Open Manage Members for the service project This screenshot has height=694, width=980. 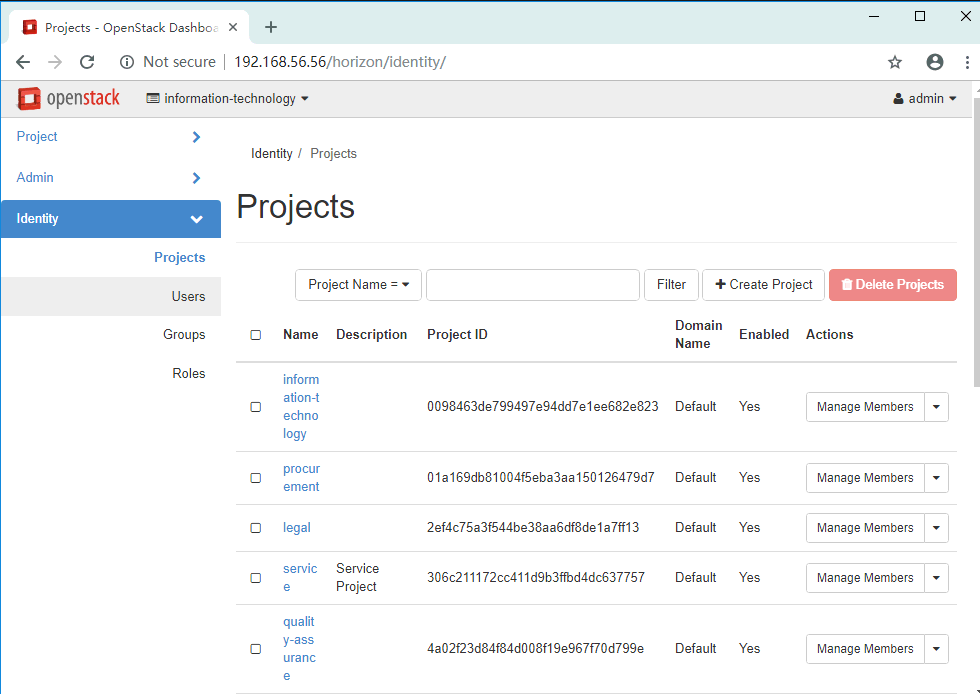[x=865, y=578]
